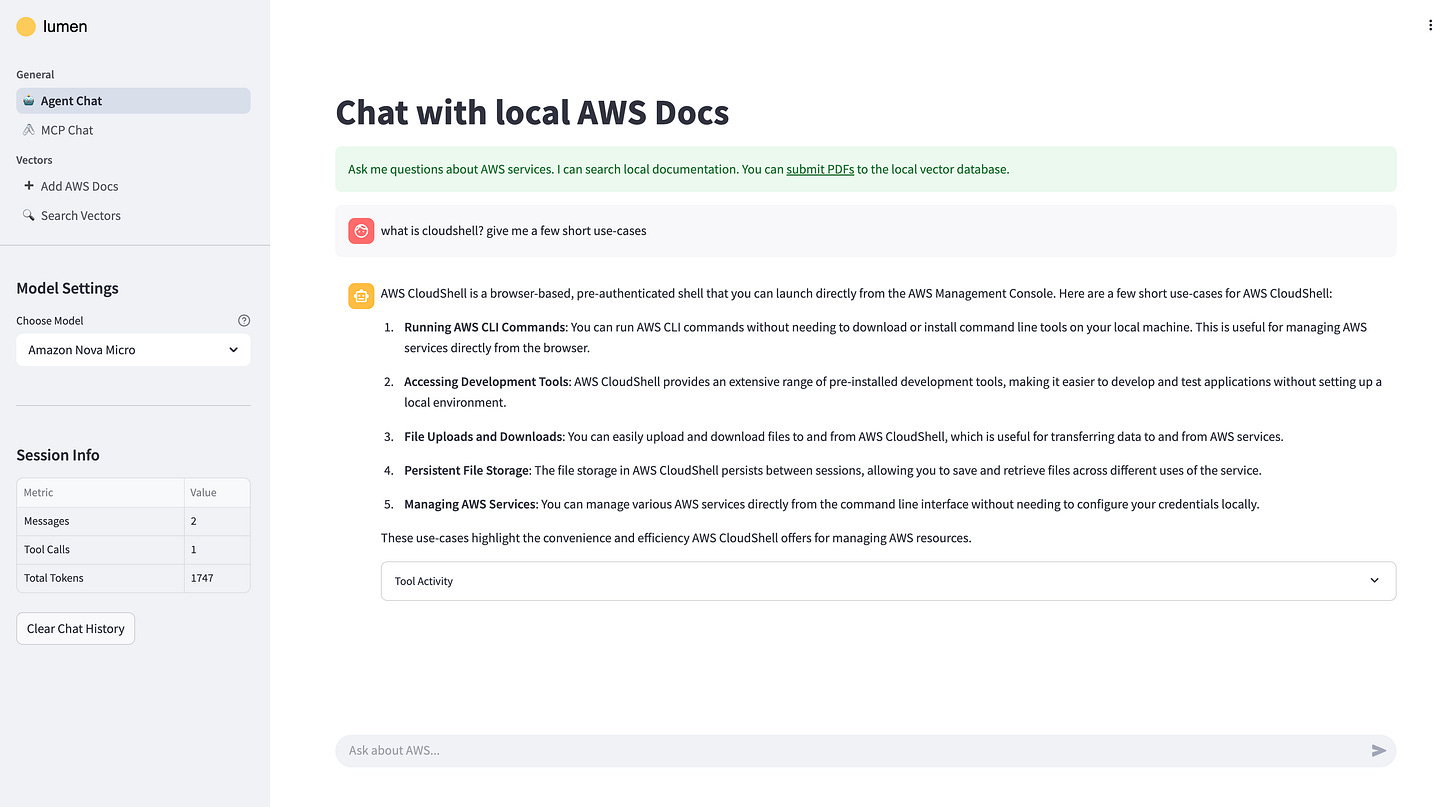Click the Accessing Development Tools bold text

click(x=487, y=382)
